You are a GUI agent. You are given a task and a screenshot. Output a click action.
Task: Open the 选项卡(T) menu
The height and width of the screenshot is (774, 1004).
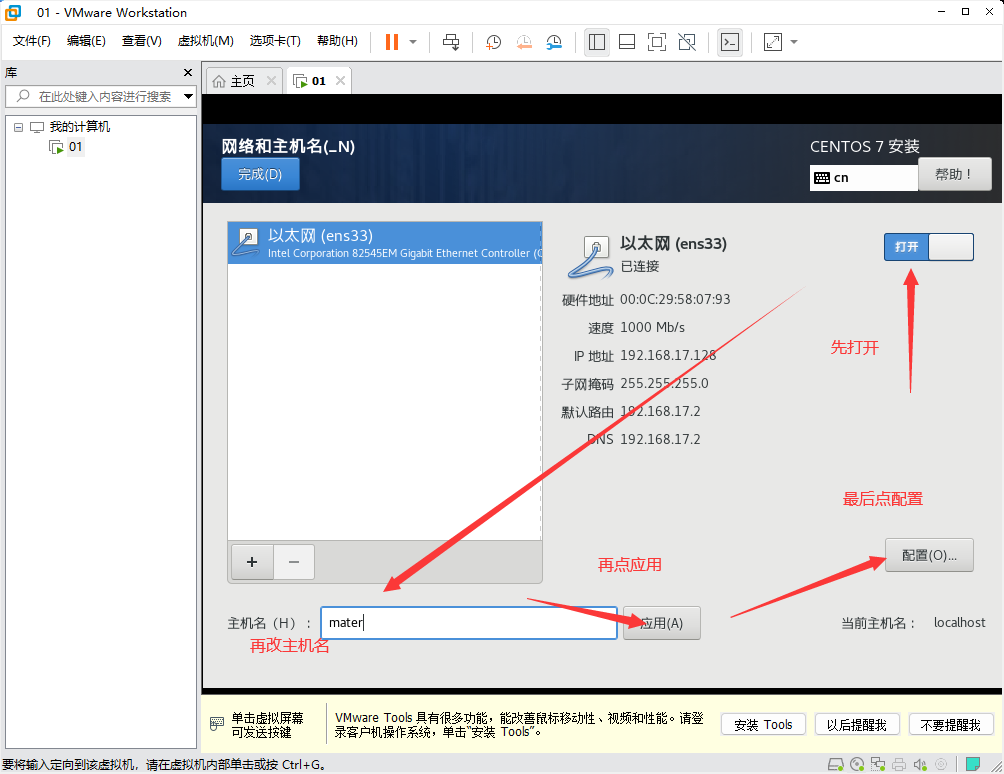click(275, 41)
